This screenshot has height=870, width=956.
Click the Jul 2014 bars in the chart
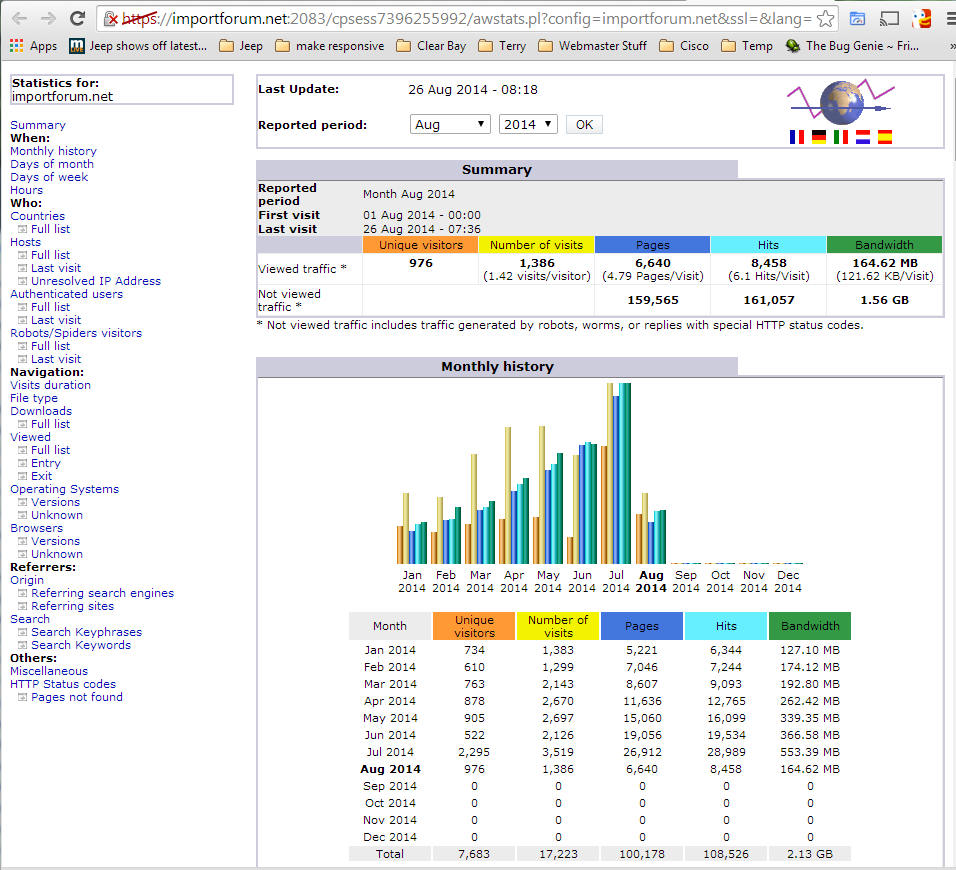pos(616,473)
